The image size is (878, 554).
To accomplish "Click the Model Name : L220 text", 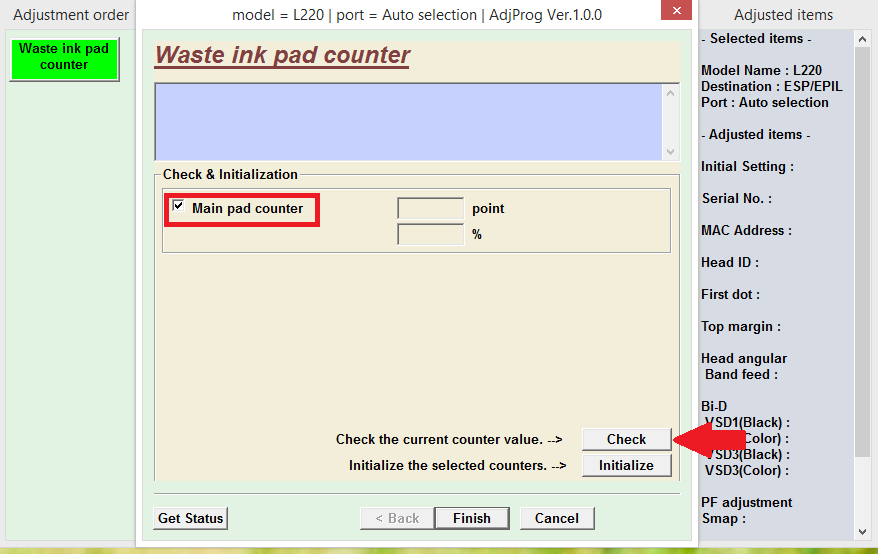I will coord(761,71).
